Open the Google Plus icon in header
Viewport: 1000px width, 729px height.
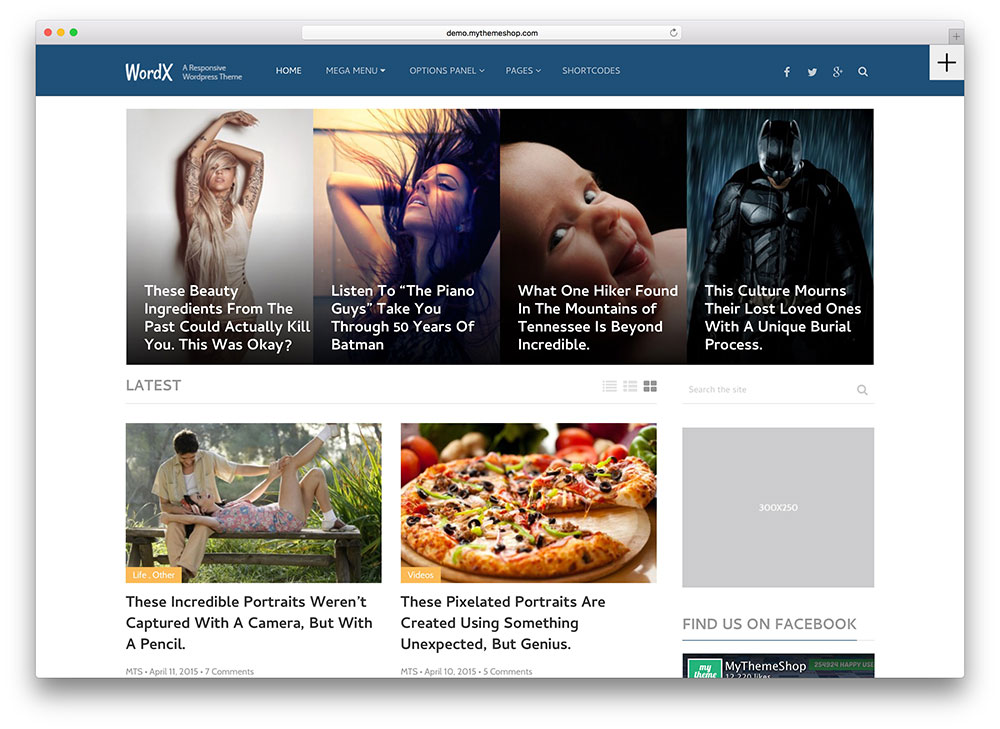(837, 72)
